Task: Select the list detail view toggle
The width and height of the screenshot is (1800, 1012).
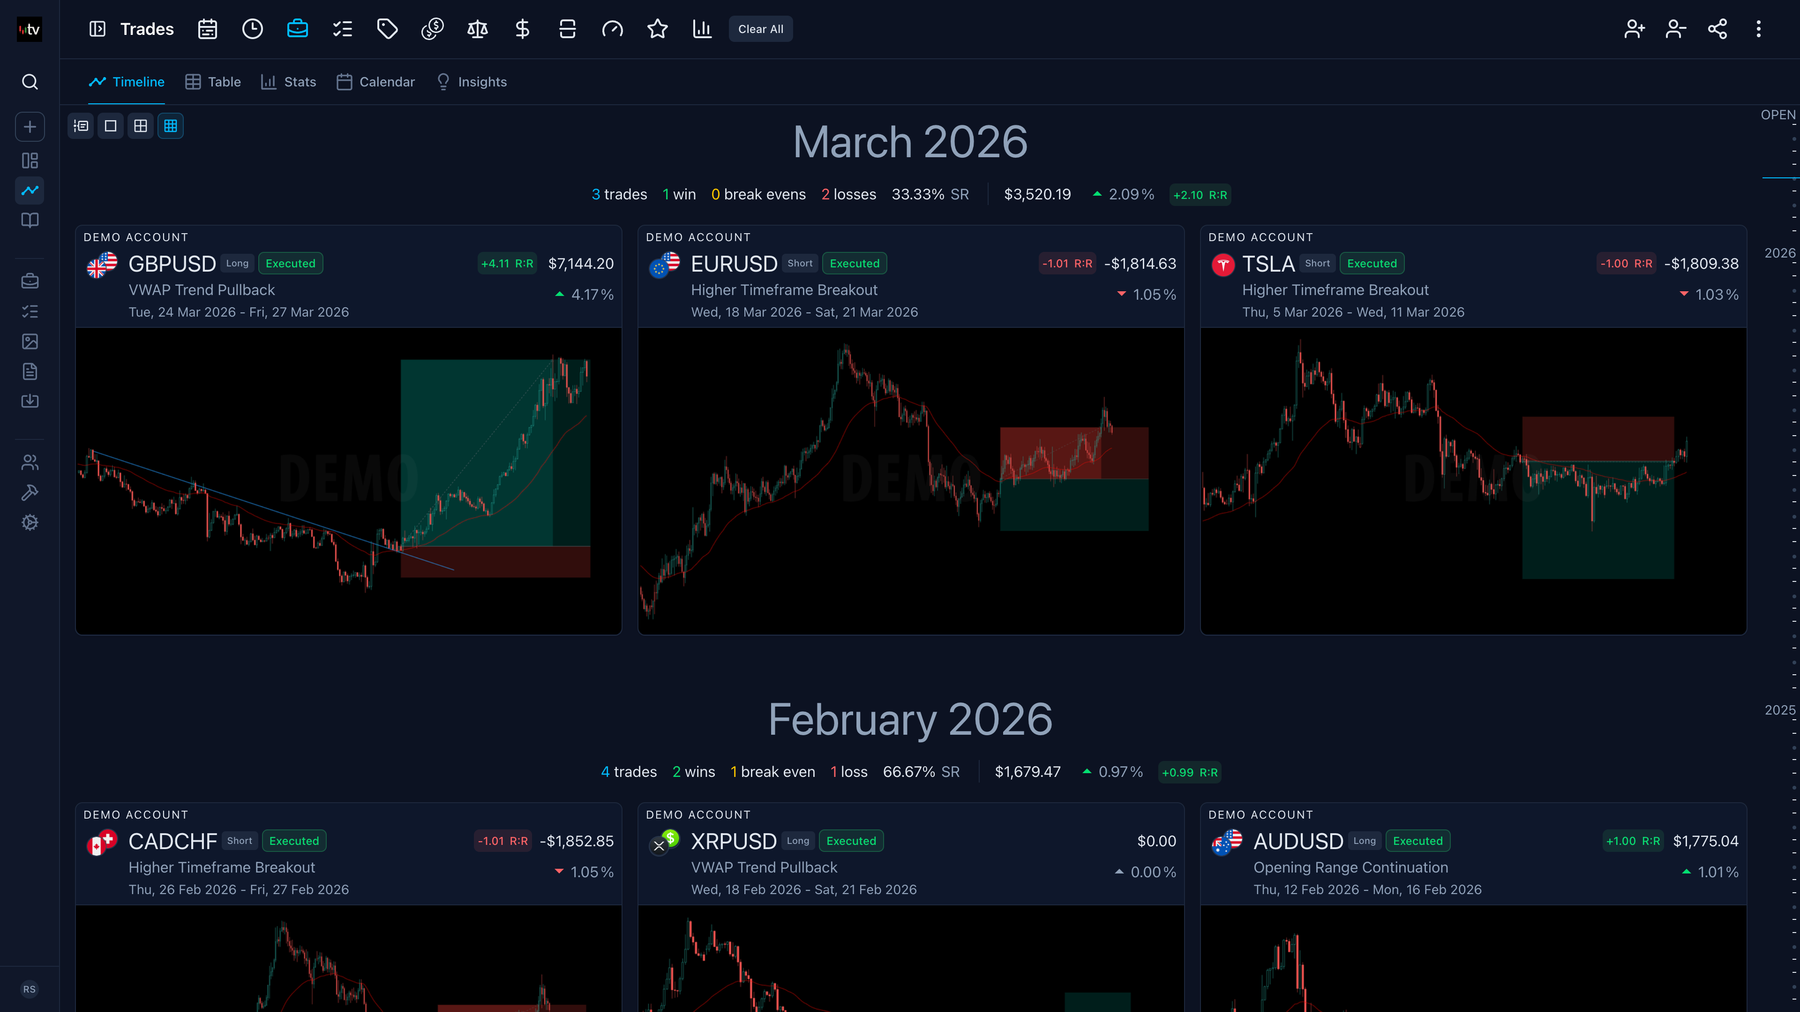Action: (81, 126)
